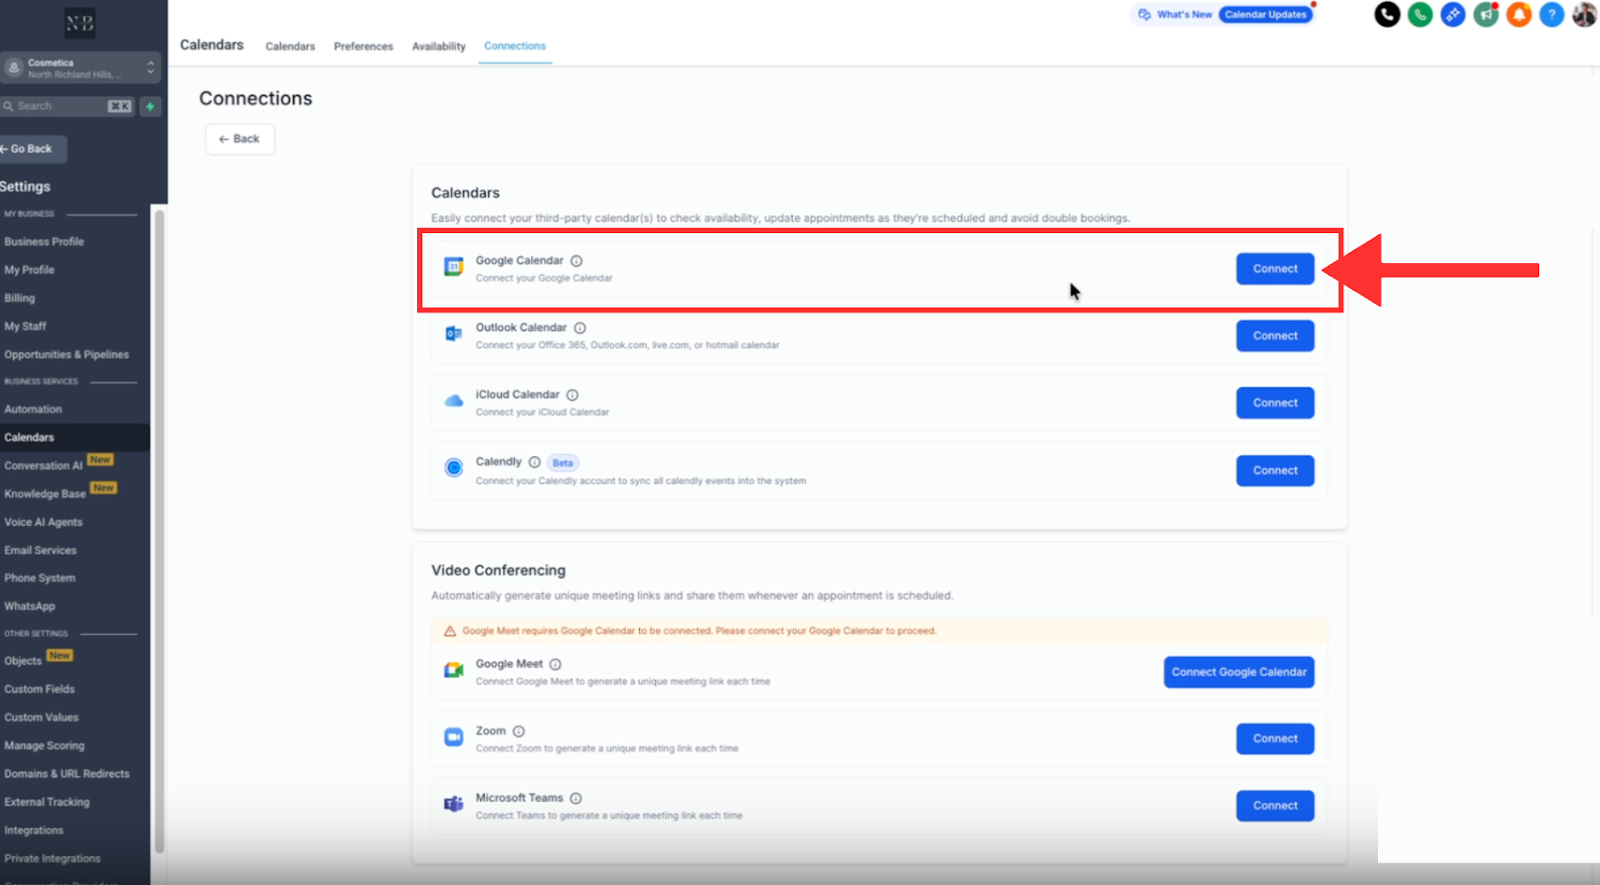Show info tooltip next to iCloud Calendar
The image size is (1600, 885).
click(572, 395)
